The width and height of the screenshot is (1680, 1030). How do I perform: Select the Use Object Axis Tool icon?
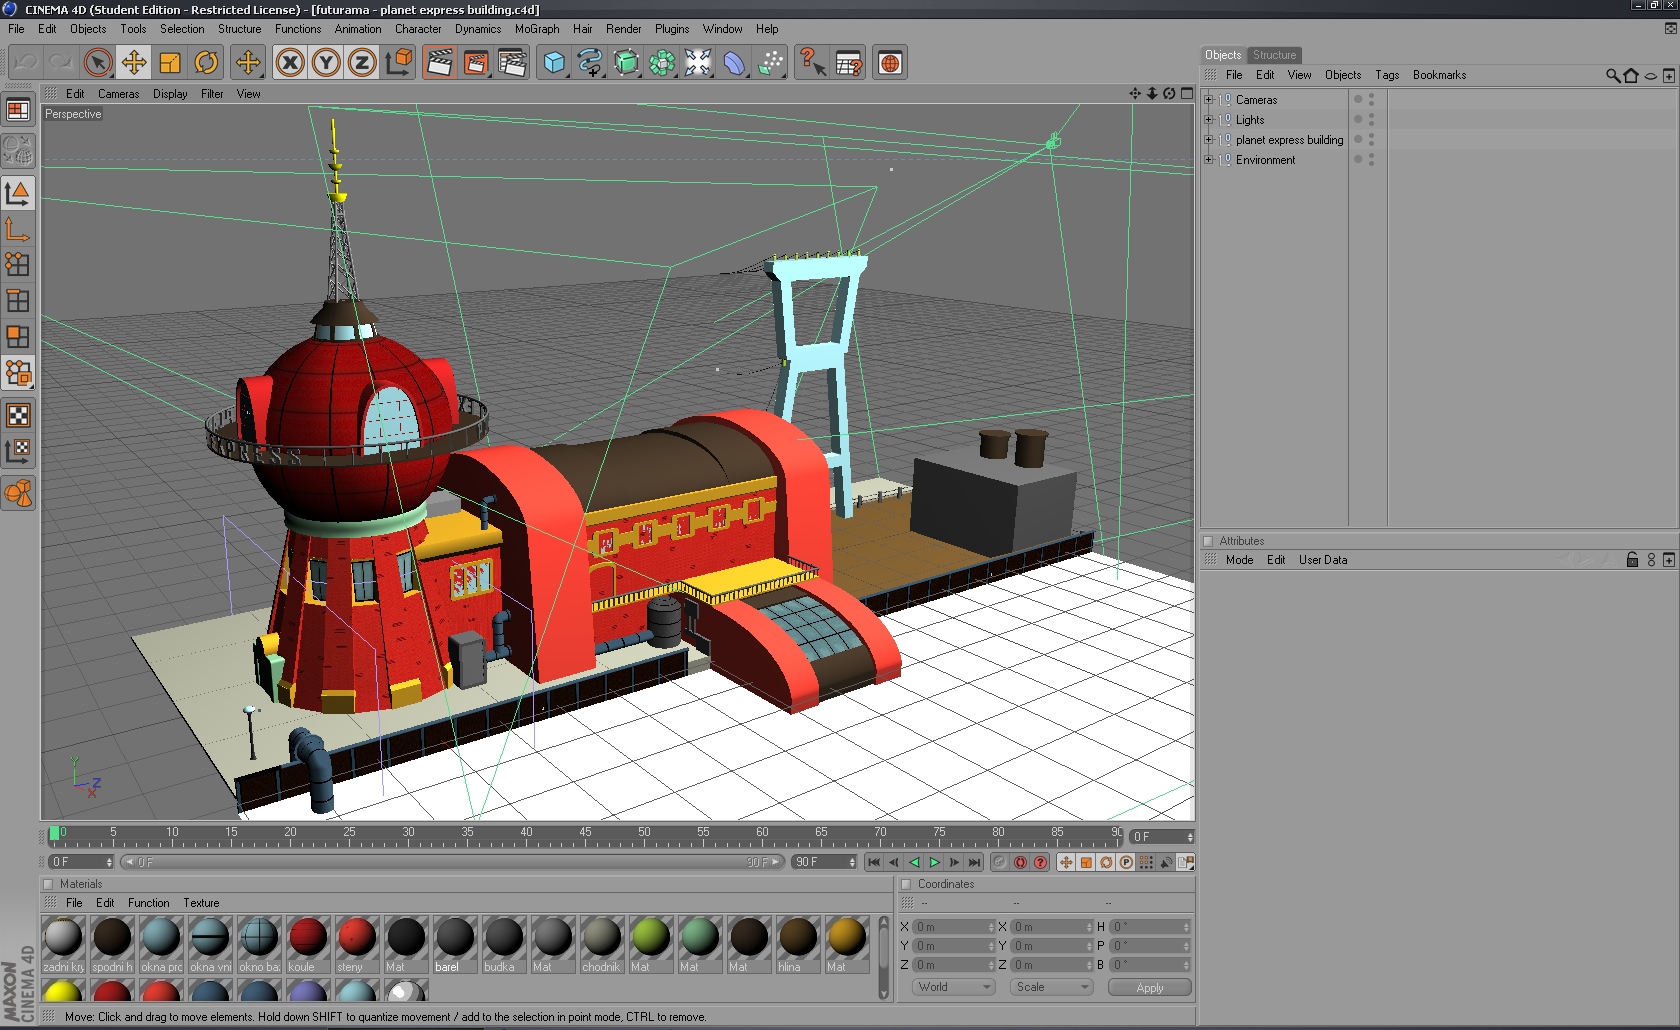tap(18, 229)
